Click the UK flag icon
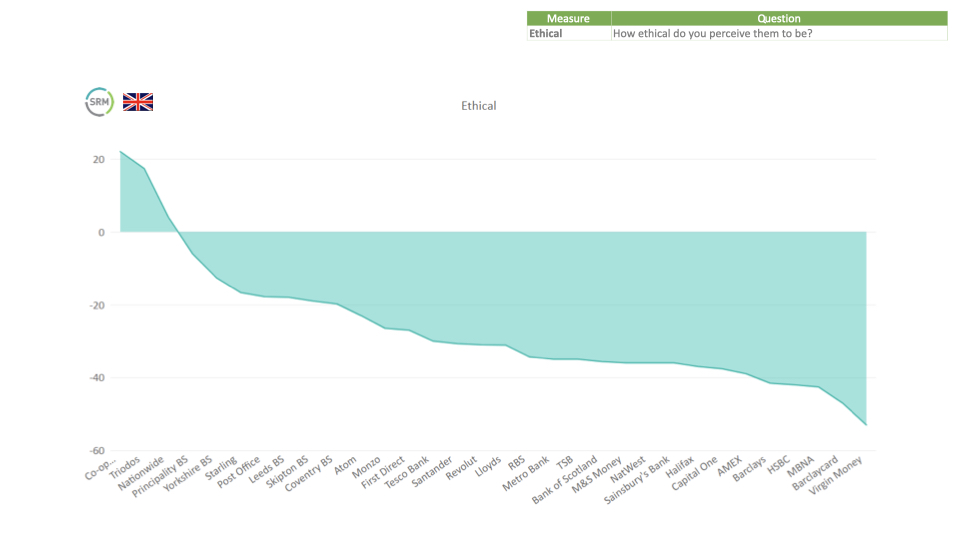 point(138,102)
